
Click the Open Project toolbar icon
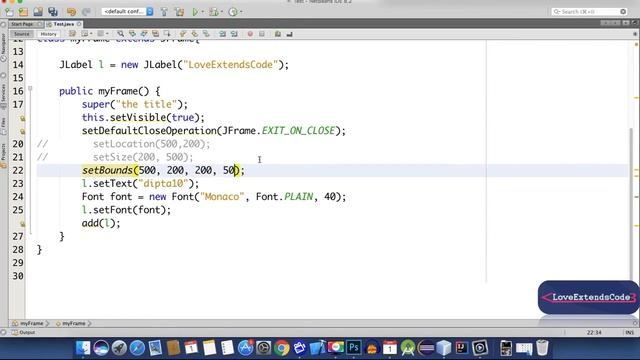(38, 12)
